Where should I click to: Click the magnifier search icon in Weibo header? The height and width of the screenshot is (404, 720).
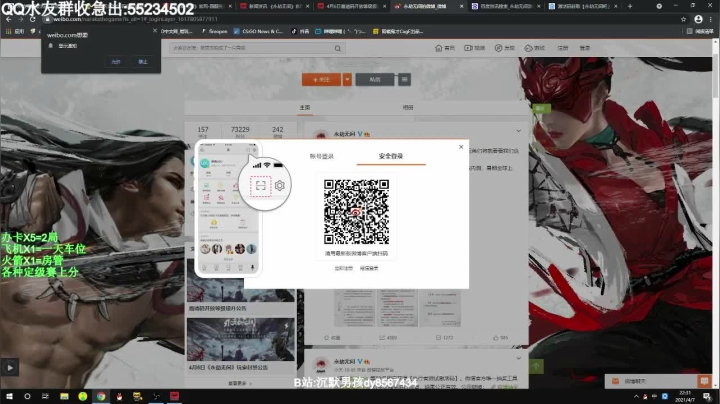(x=338, y=48)
